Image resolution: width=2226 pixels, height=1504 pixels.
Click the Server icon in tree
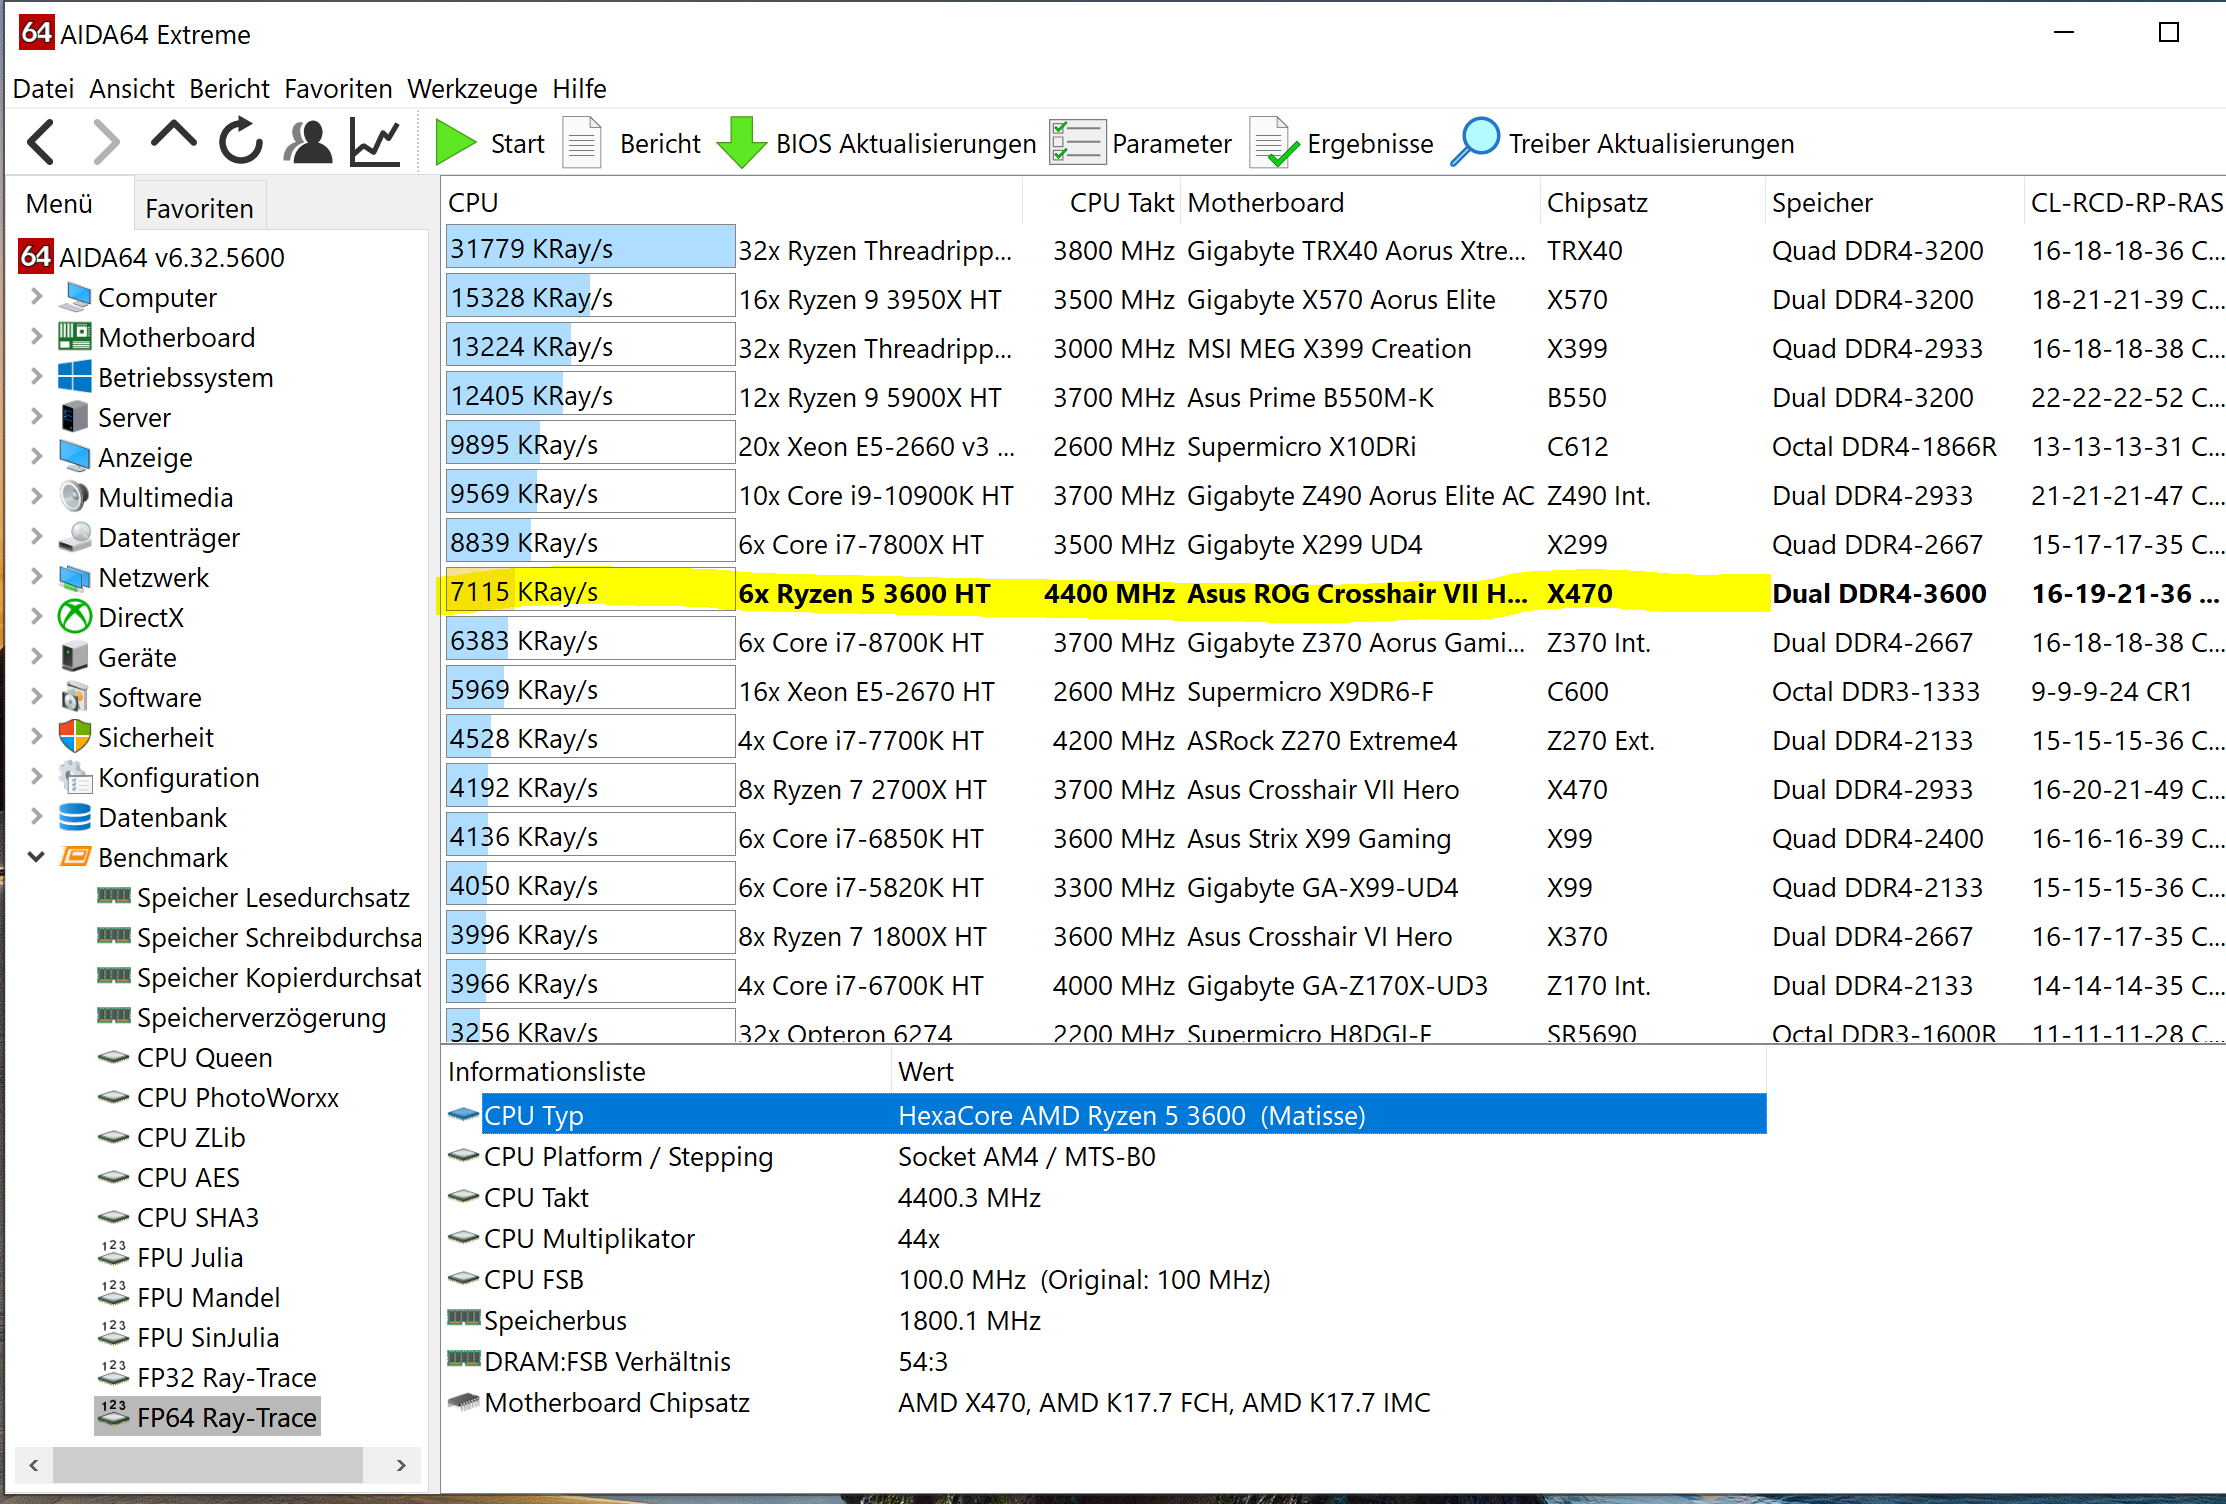pos(75,417)
